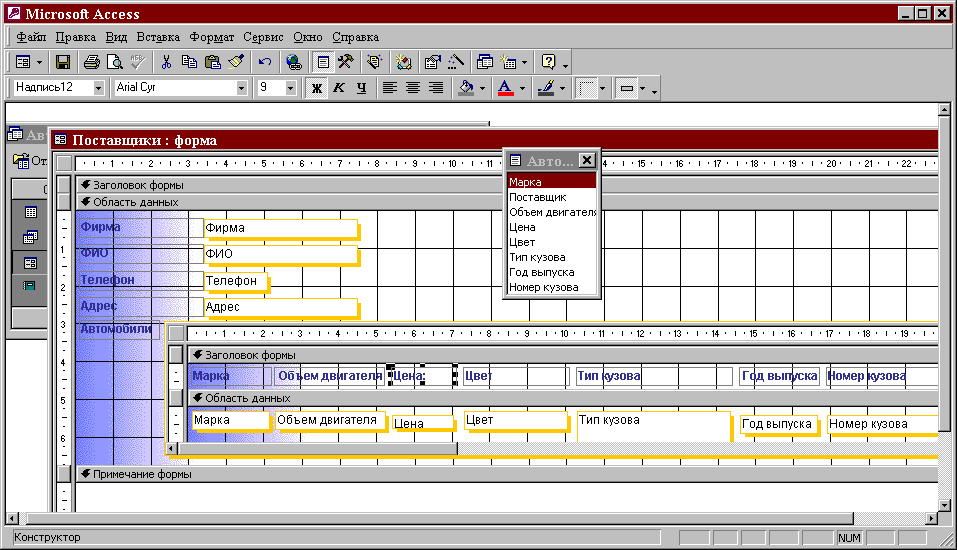Open the Файл menu
Screen dimensions: 957x550
click(31, 37)
